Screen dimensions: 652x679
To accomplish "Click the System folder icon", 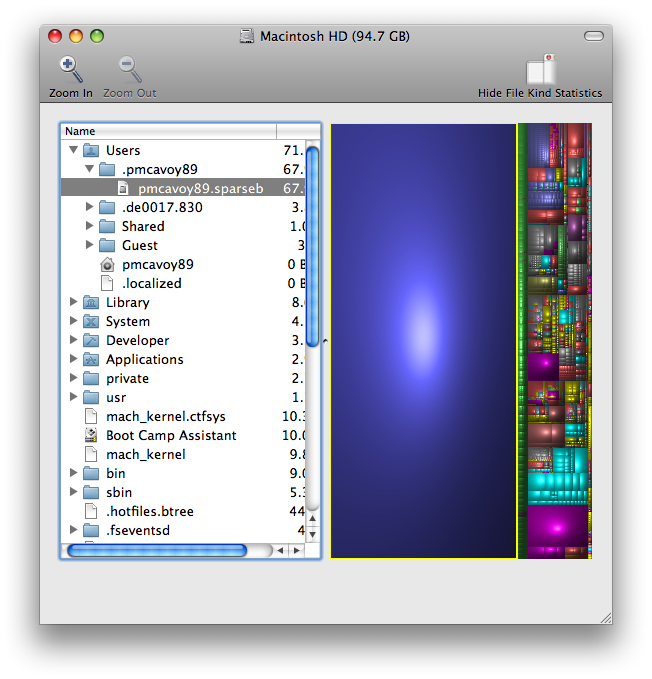I will 91,321.
